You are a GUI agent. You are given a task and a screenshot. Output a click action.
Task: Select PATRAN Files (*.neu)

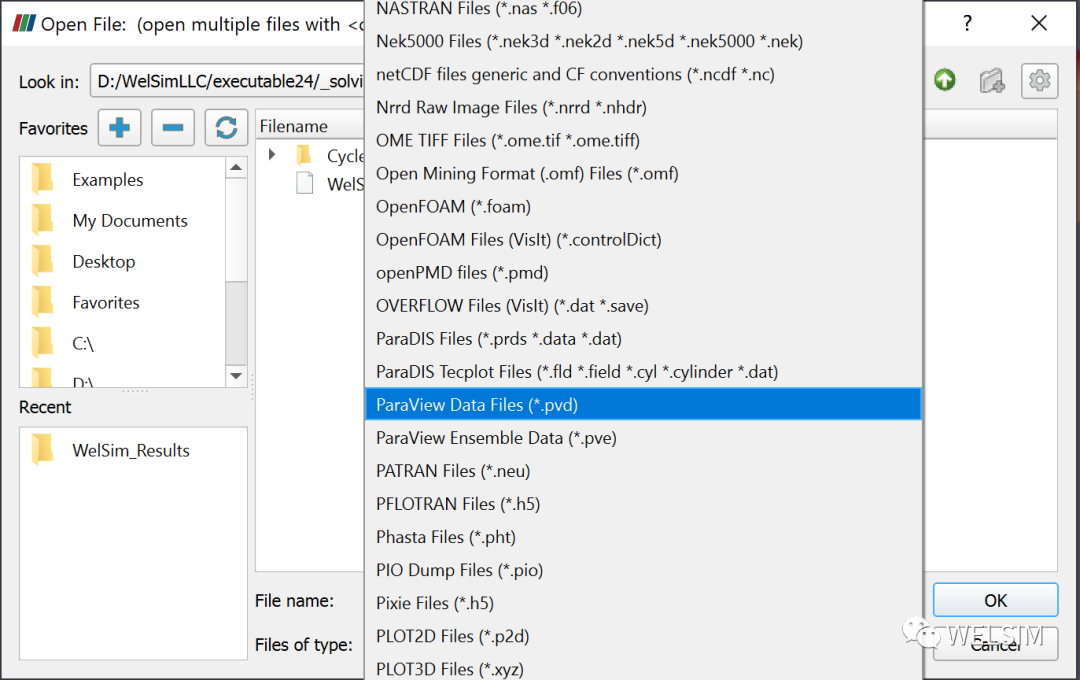click(643, 471)
